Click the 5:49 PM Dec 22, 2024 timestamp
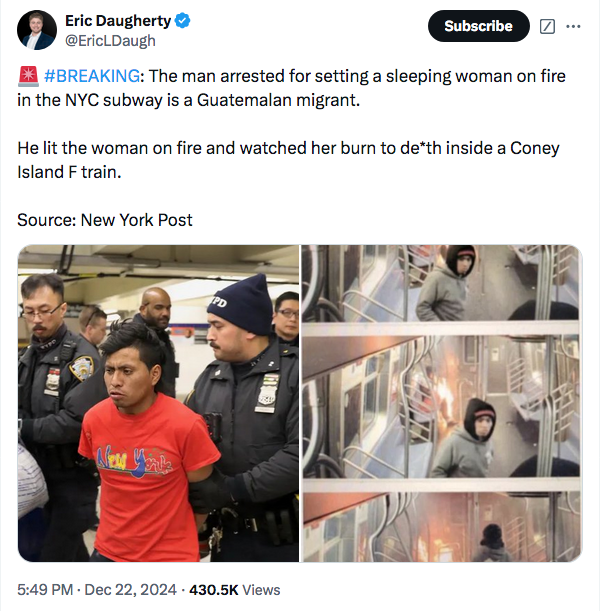 [97, 590]
